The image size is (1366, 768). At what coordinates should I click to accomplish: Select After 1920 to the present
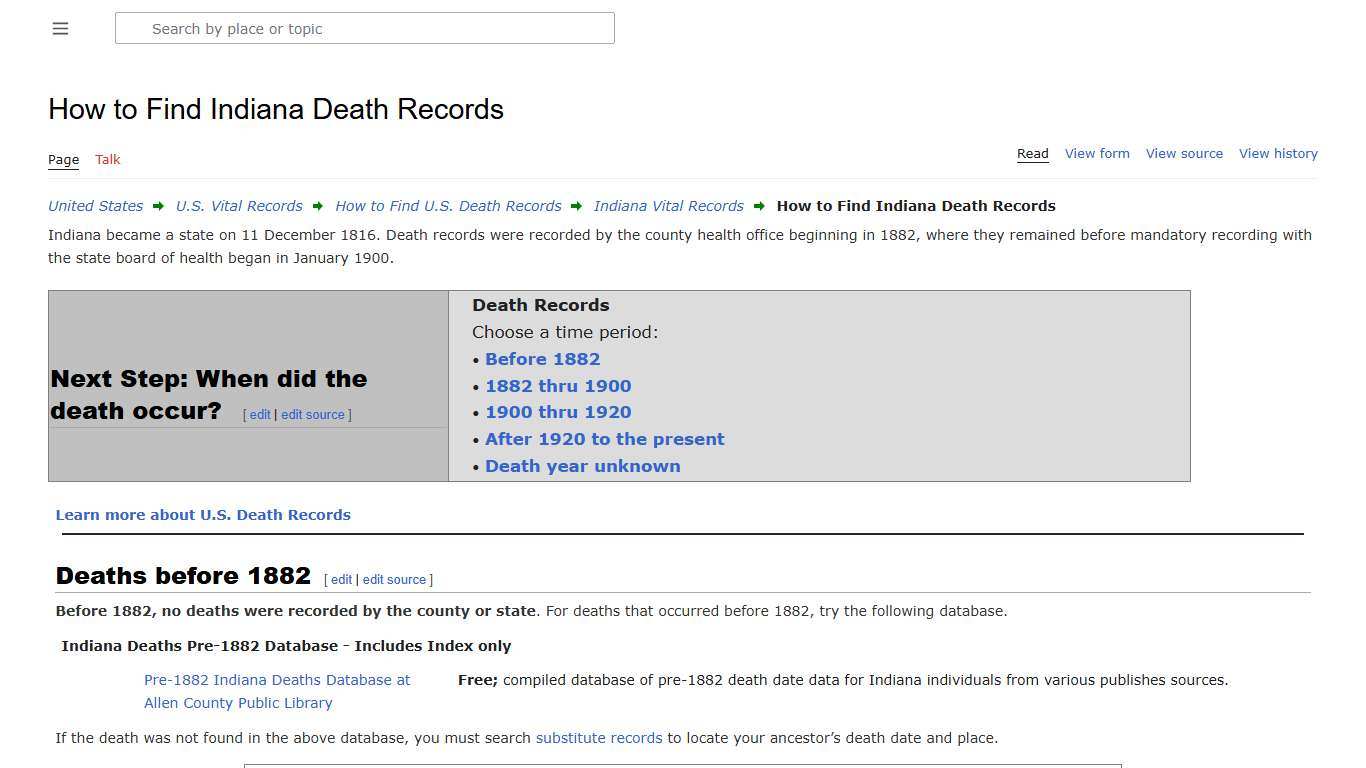(604, 439)
